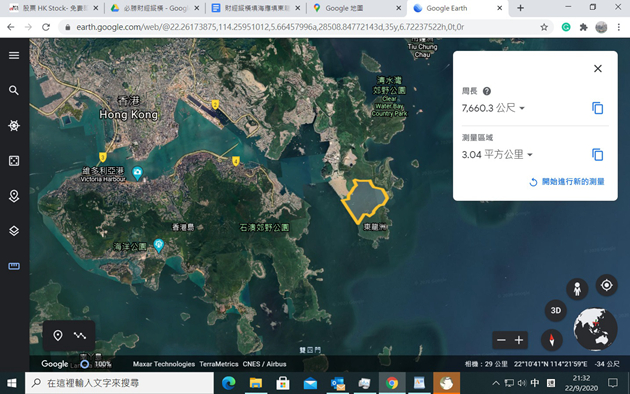
Task: Click the earth.google.com address bar
Action: (x=270, y=27)
